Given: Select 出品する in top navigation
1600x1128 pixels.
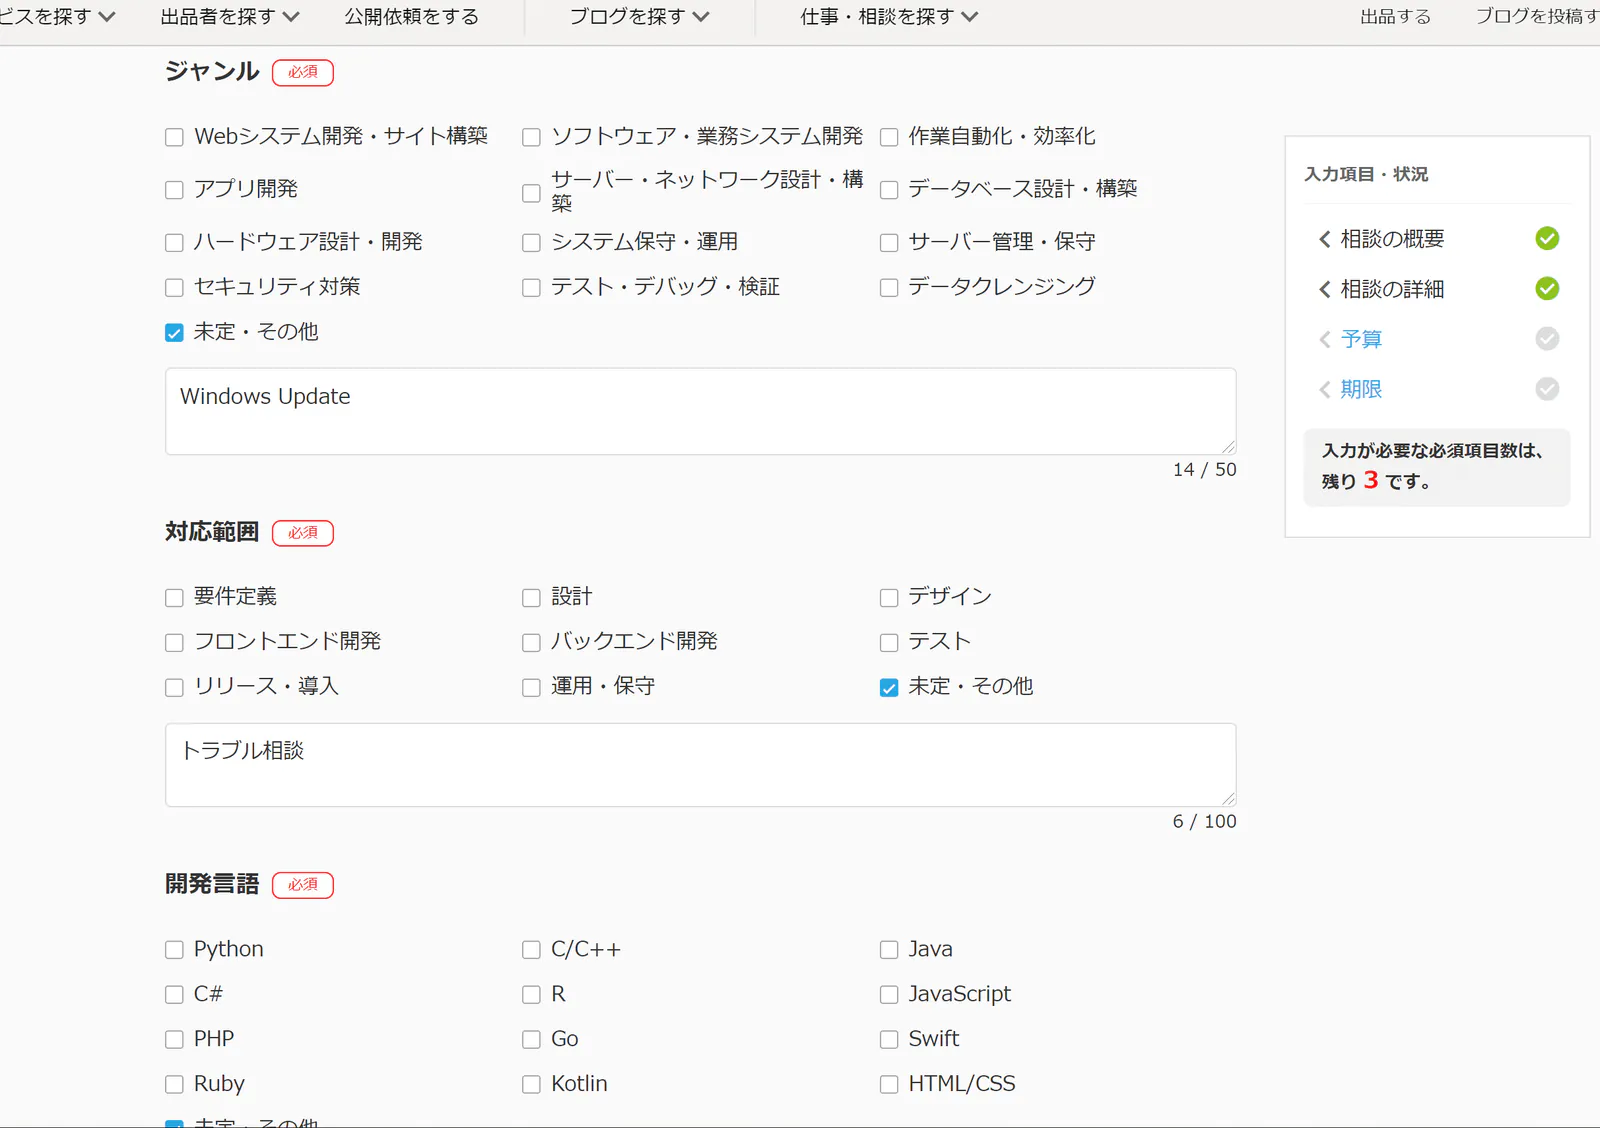Looking at the screenshot, I should 1395,17.
